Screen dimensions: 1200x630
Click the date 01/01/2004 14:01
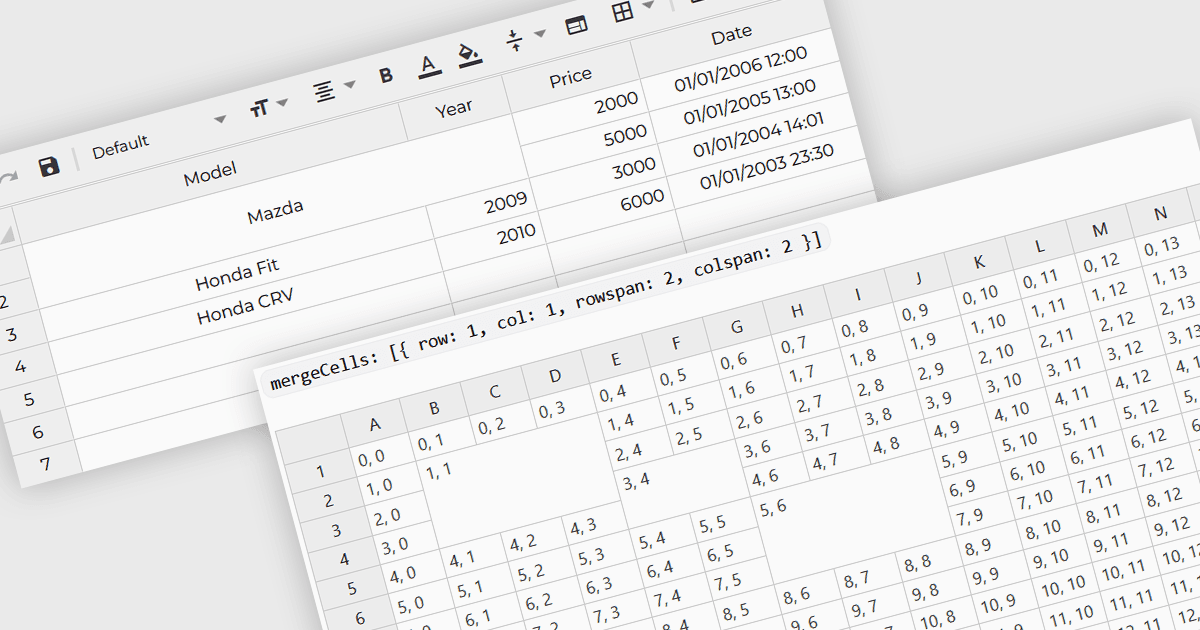coord(757,133)
